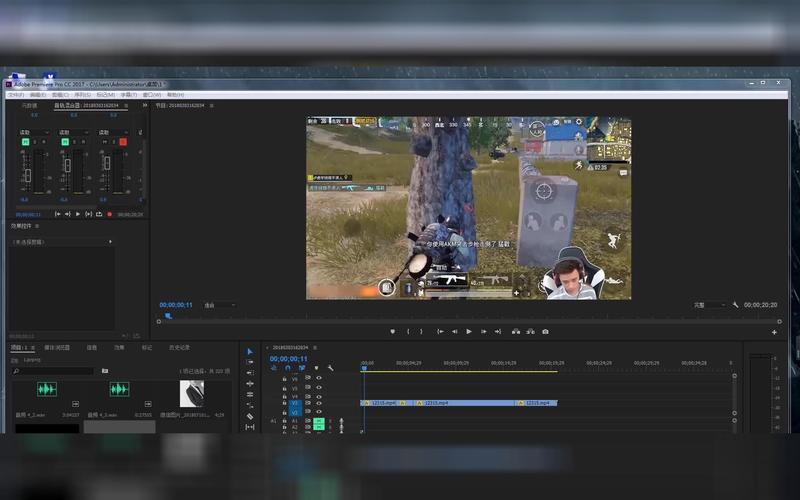
Task: Toggle mute M on second mixer channel
Action: click(65, 142)
